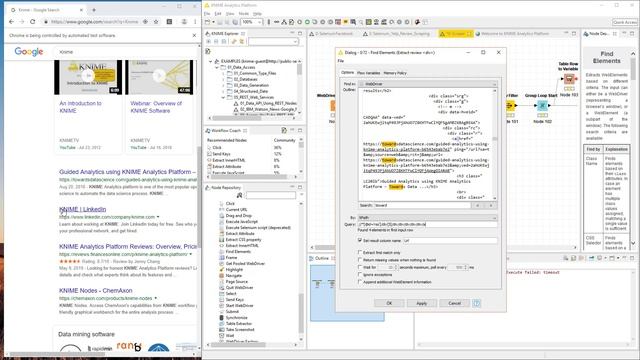Click the OK button in dialog

click(389, 303)
